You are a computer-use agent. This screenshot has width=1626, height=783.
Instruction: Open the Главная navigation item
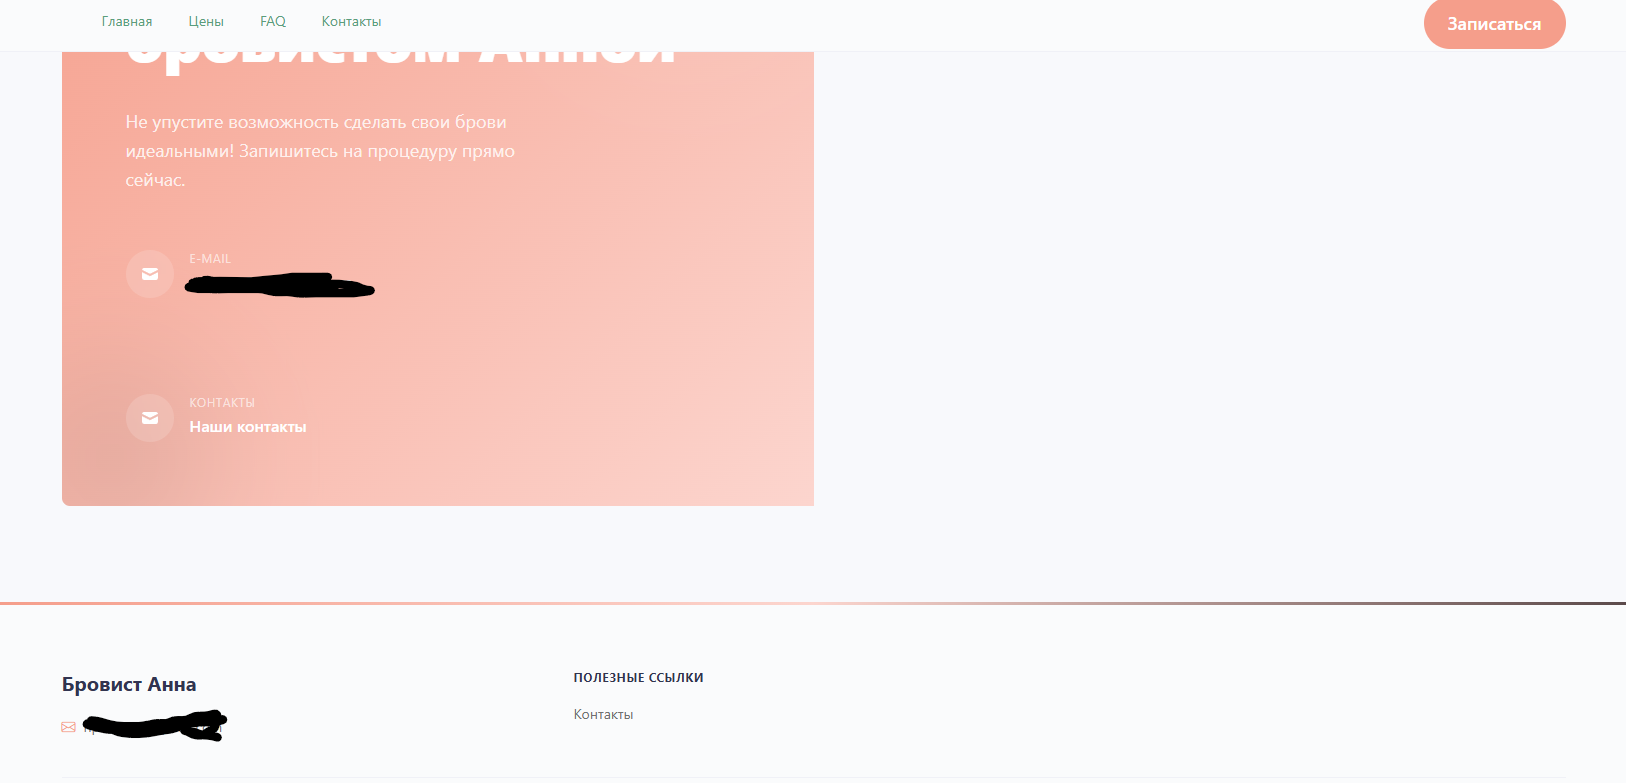pyautogui.click(x=127, y=21)
